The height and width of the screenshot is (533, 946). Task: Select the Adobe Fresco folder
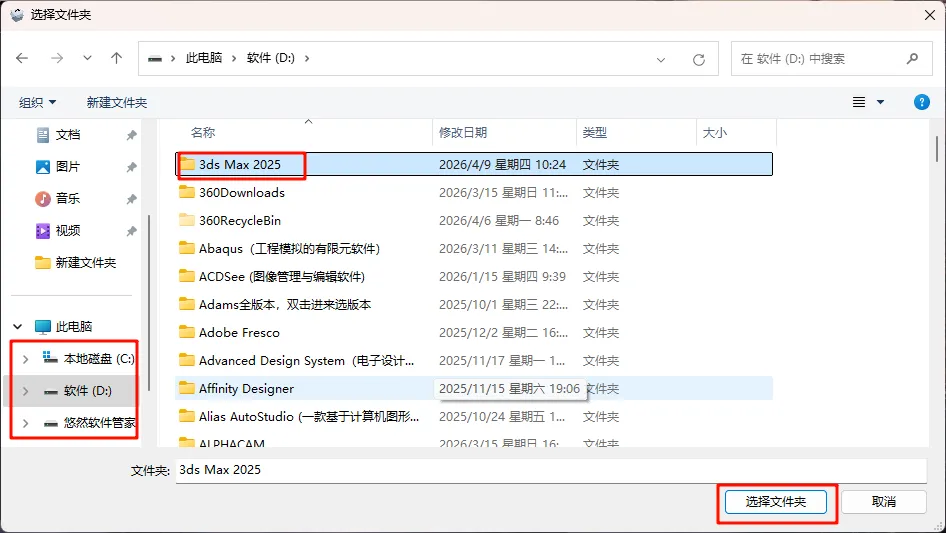tap(474, 333)
